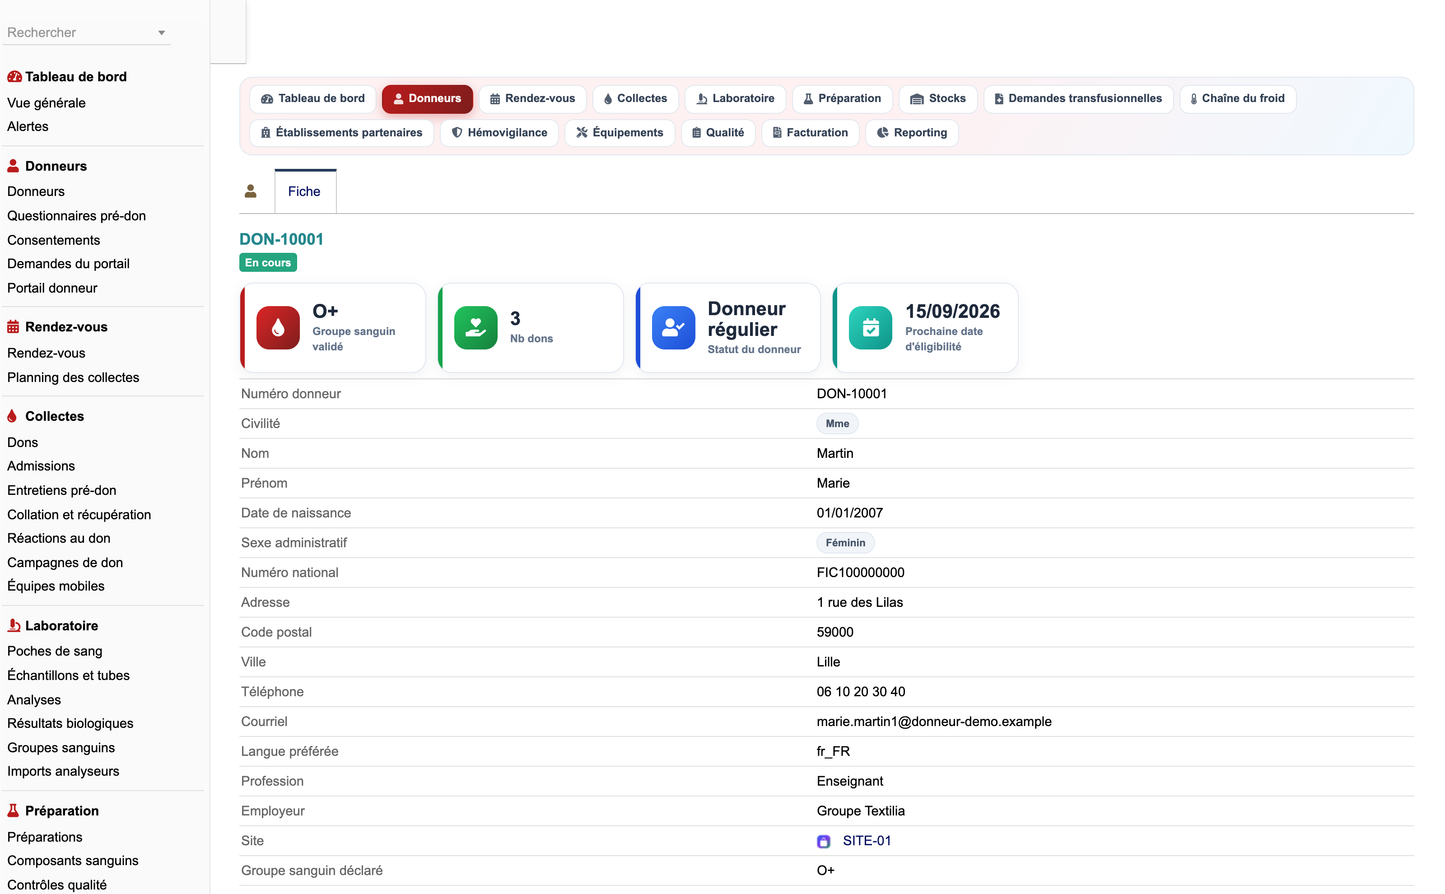The height and width of the screenshot is (894, 1445).
Task: Open the Préparation top menu
Action: (x=842, y=99)
